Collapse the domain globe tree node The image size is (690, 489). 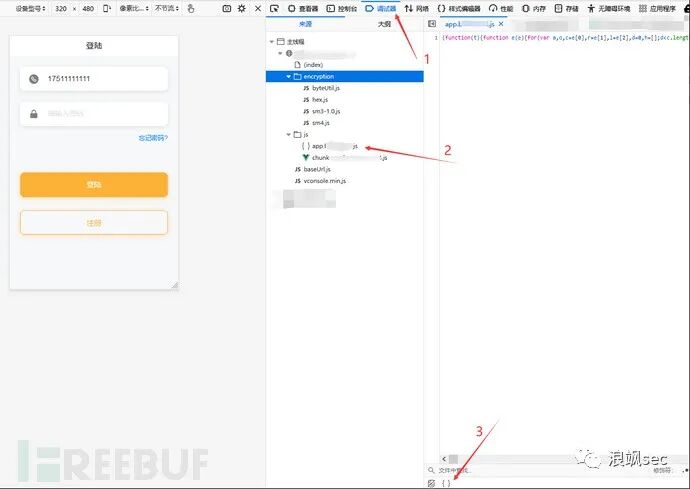coord(280,53)
